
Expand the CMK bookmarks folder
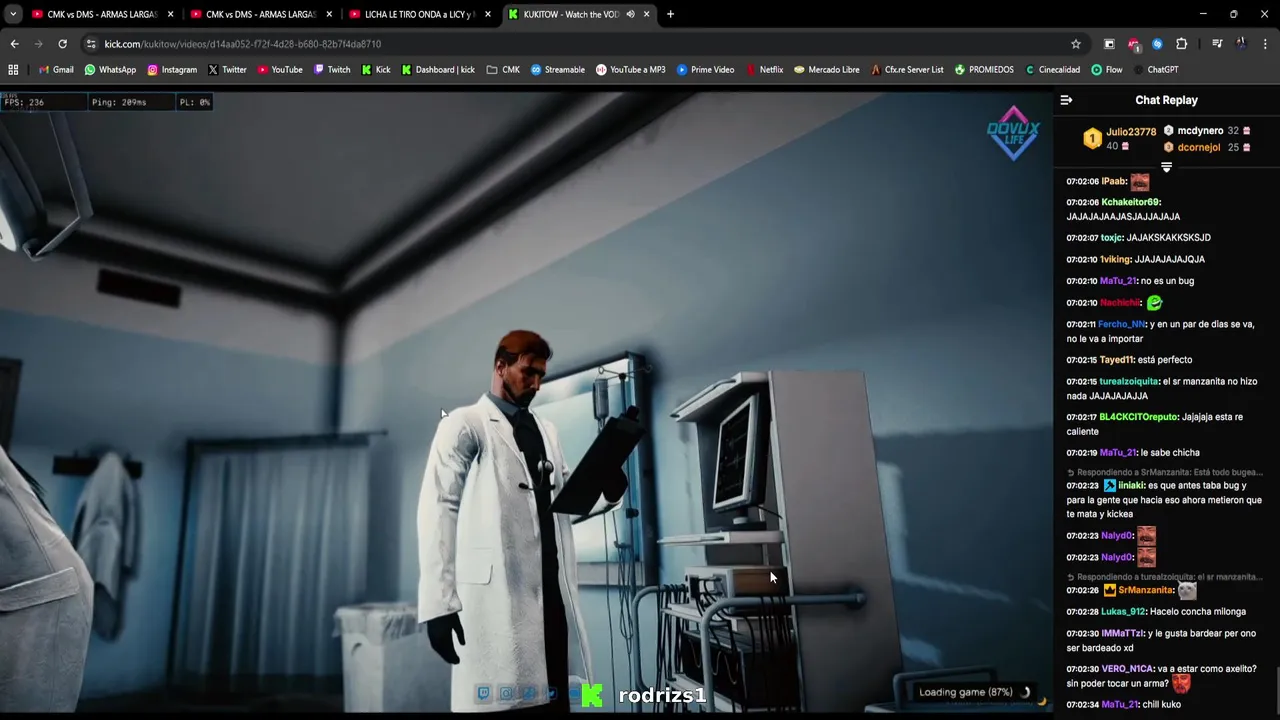(503, 70)
